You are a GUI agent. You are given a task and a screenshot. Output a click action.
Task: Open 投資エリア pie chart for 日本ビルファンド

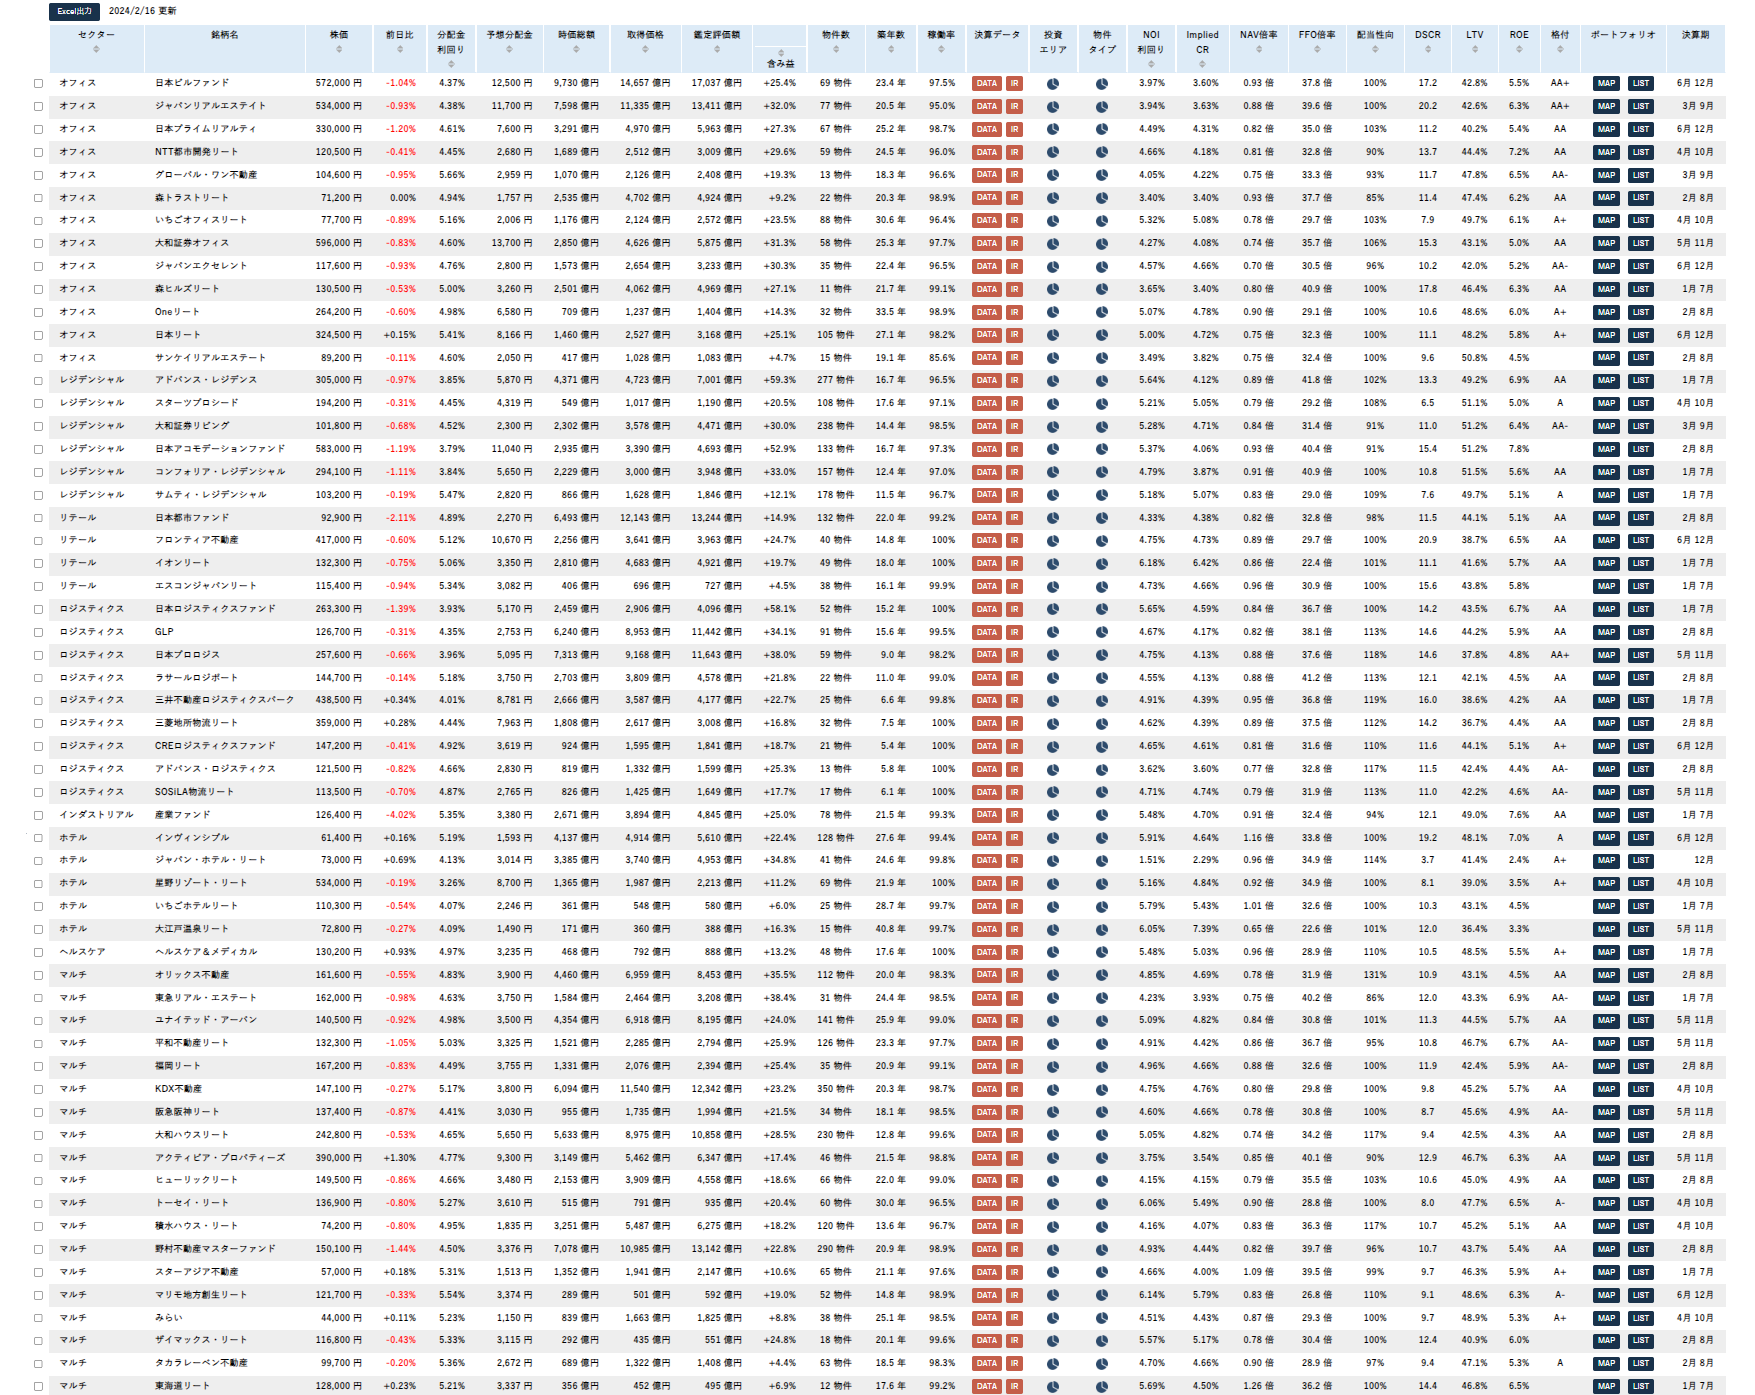pos(1053,84)
